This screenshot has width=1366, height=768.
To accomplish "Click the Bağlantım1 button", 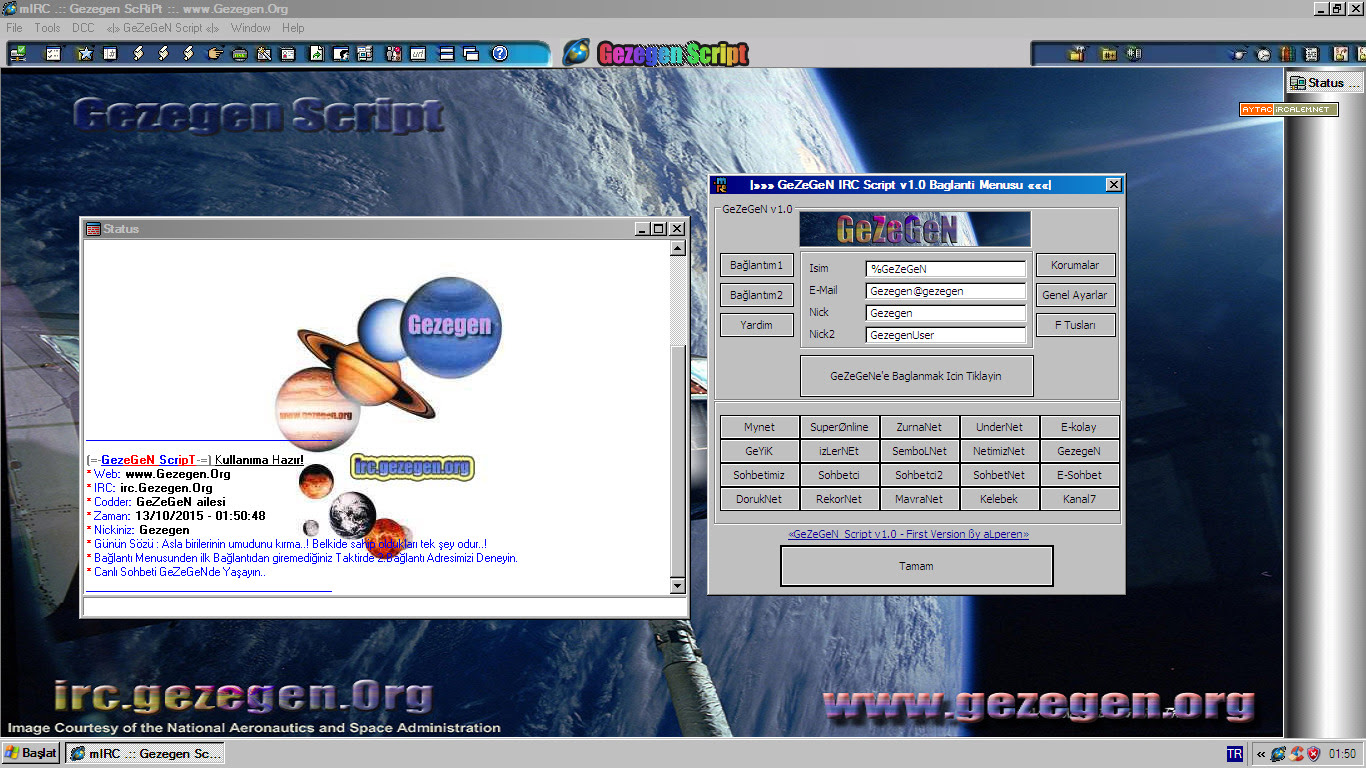I will [x=757, y=265].
